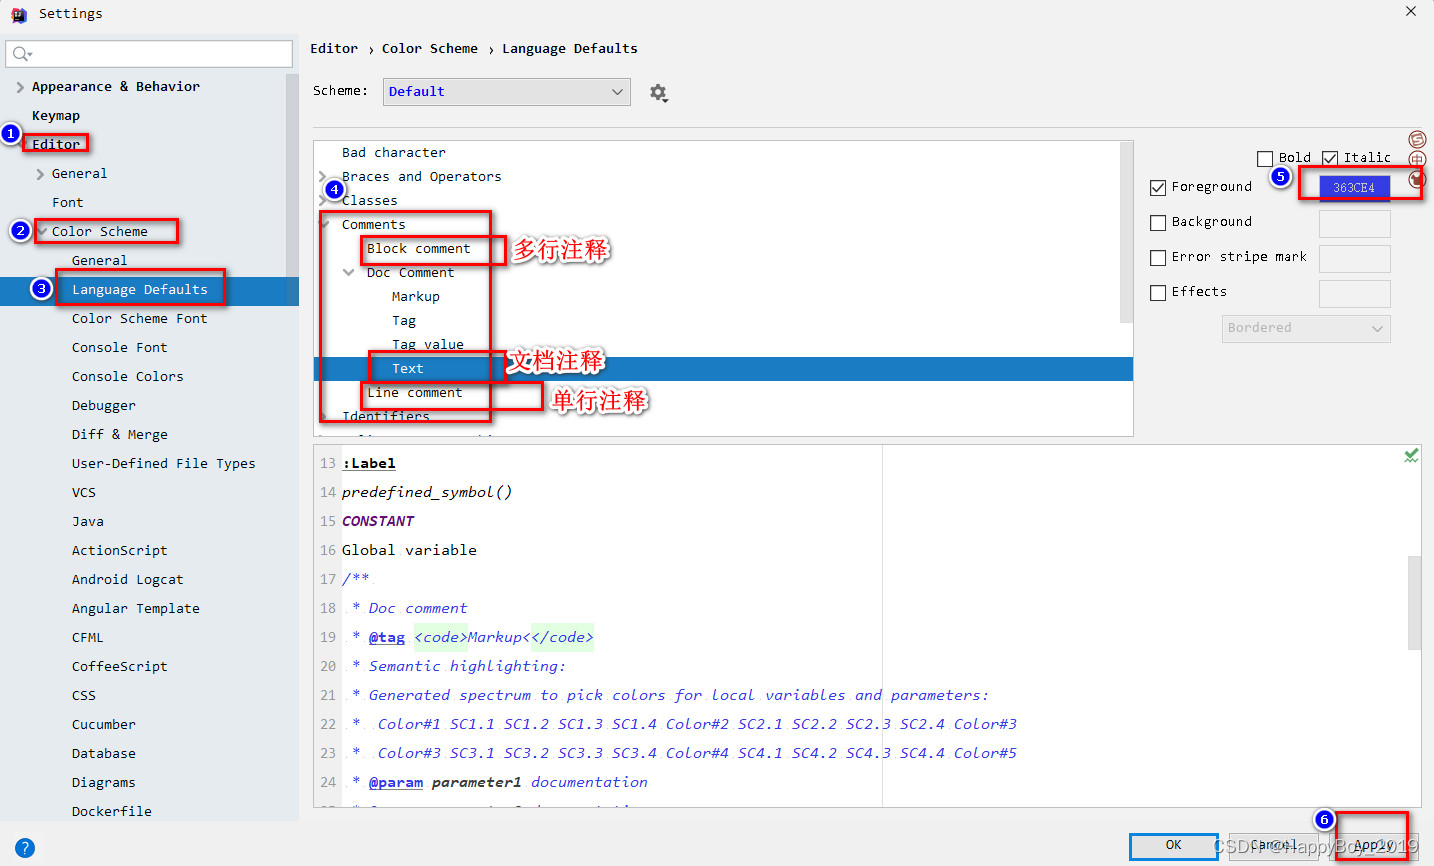Open the Bordered effects dropdown
The image size is (1434, 866).
click(x=1306, y=328)
